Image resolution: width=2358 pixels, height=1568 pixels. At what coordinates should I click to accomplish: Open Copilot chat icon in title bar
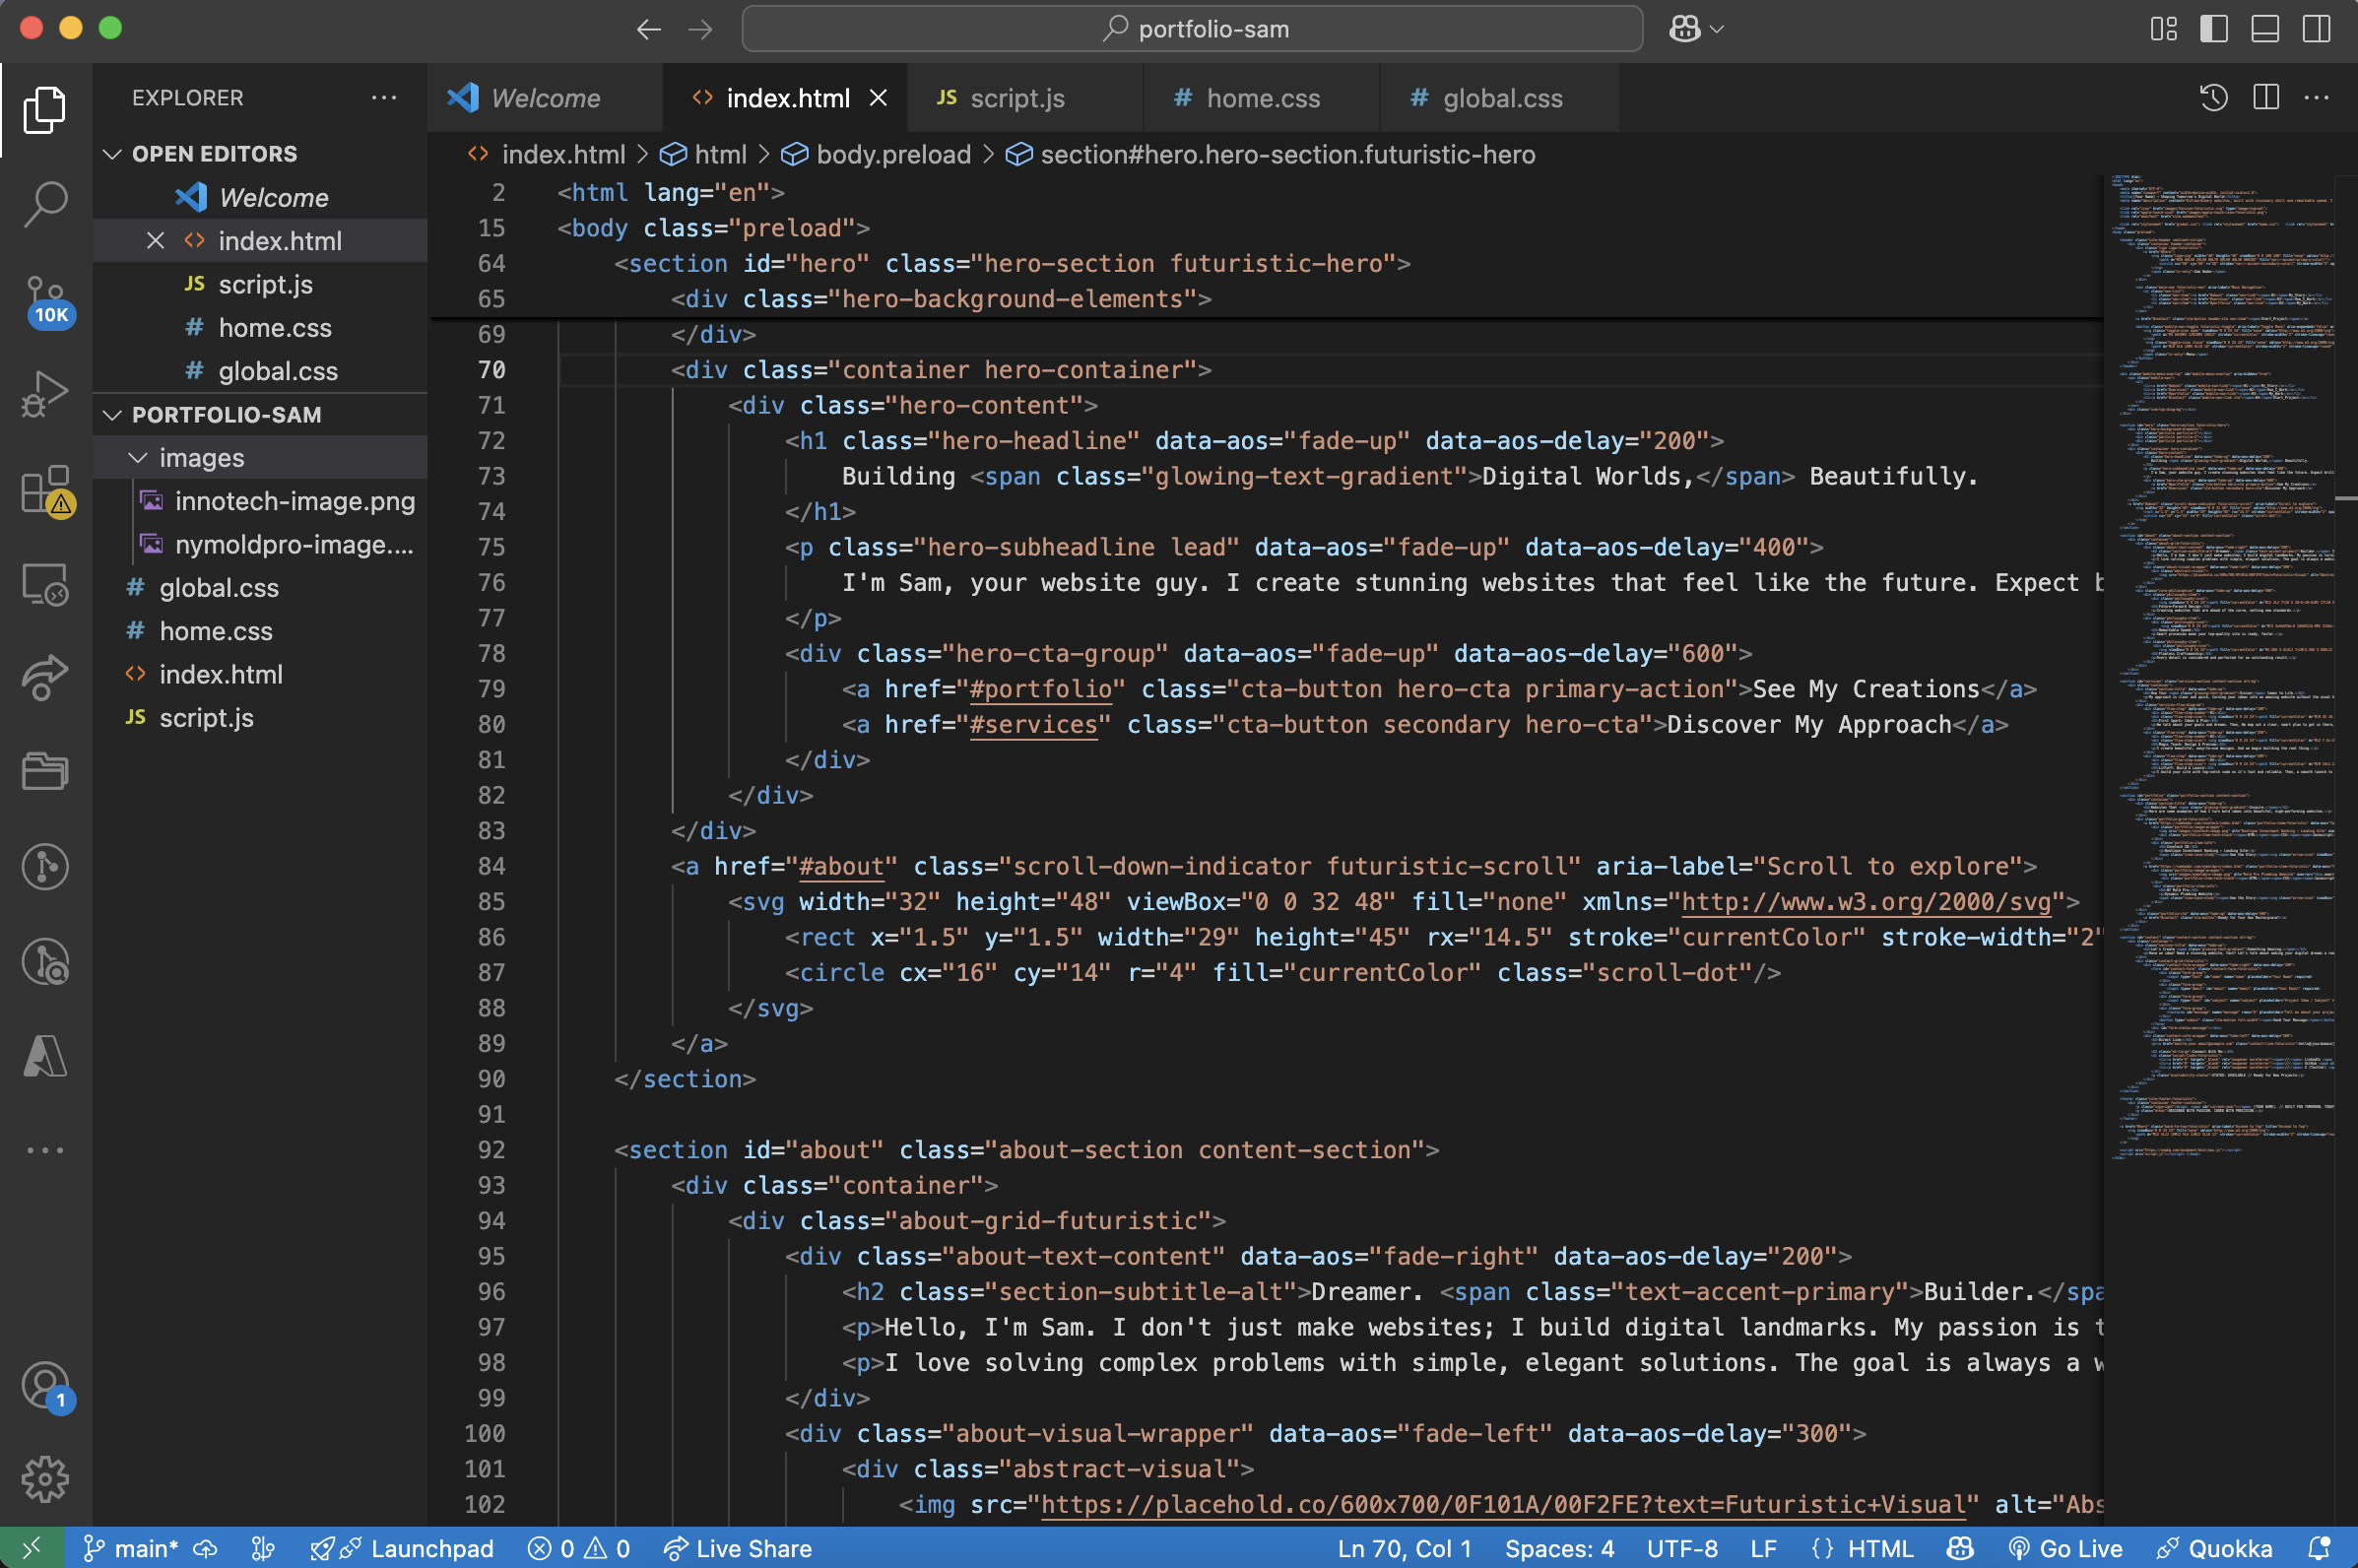[x=1685, y=29]
